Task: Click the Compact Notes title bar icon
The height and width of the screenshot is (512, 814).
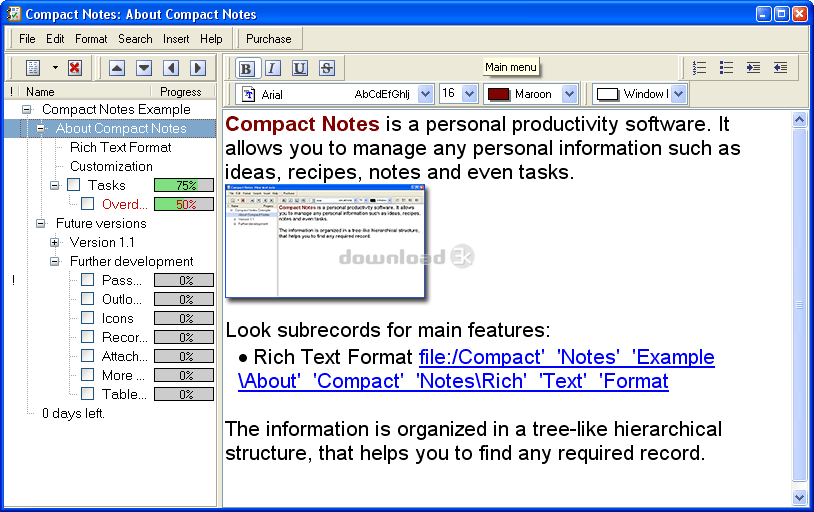Action: (13, 14)
